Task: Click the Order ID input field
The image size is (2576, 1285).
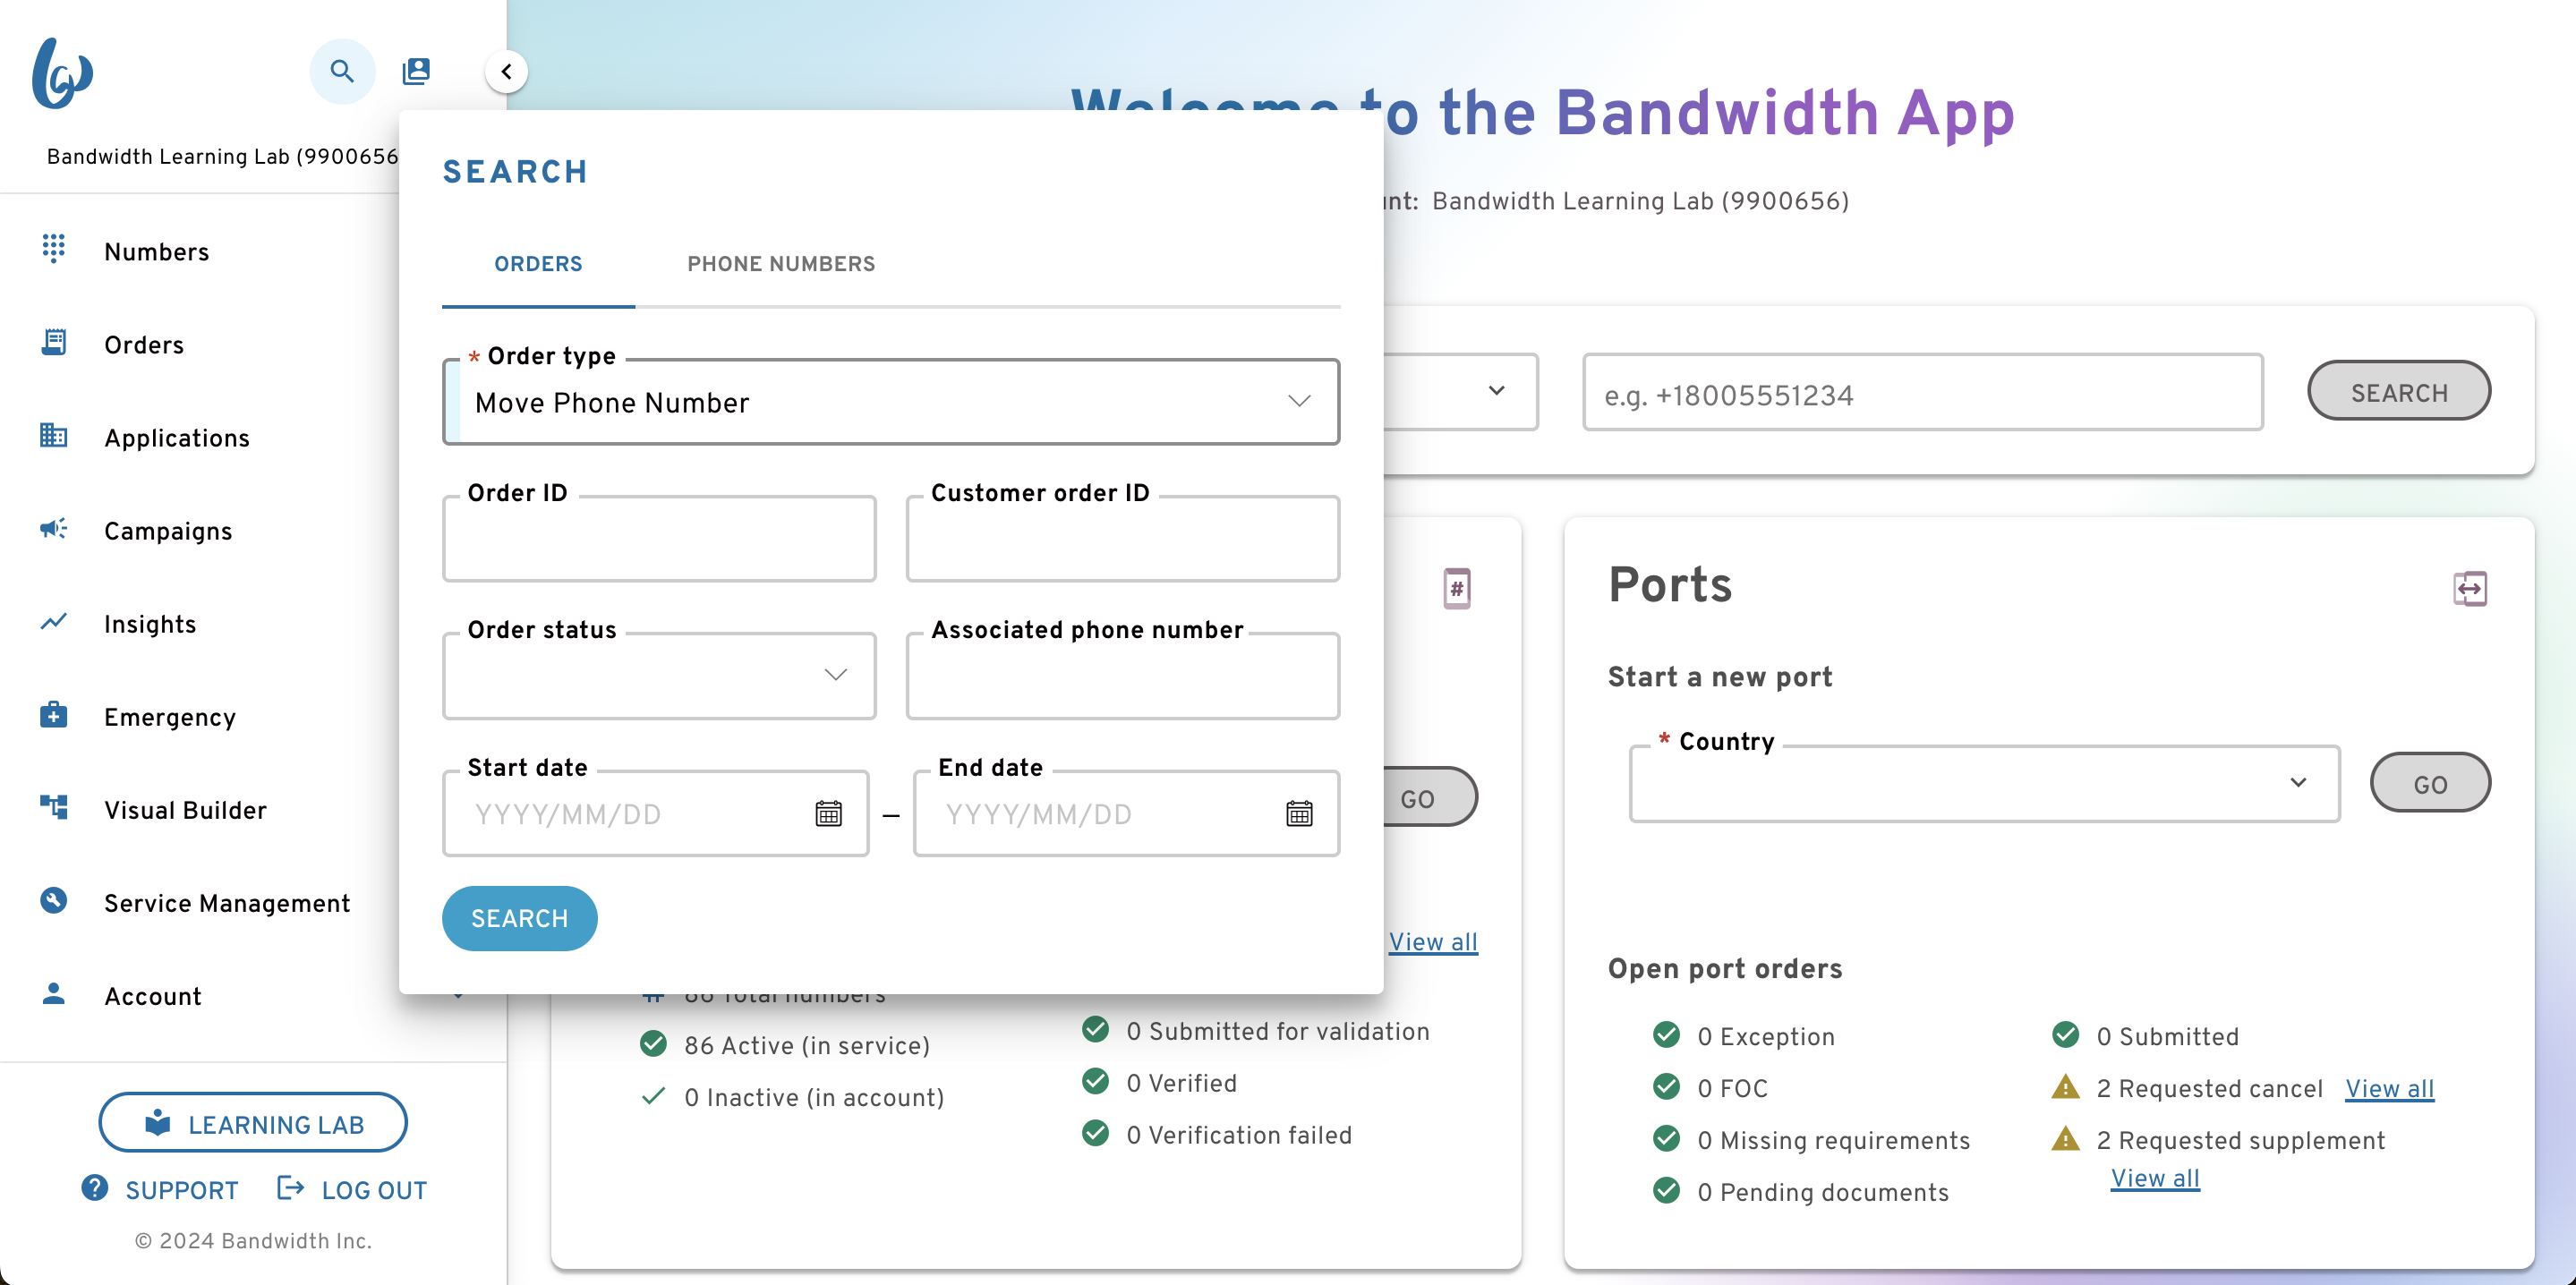Action: point(659,539)
